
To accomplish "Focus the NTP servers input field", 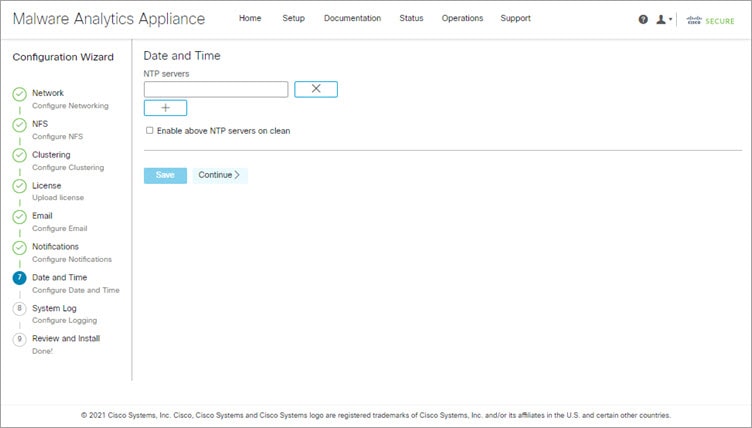I will [216, 89].
